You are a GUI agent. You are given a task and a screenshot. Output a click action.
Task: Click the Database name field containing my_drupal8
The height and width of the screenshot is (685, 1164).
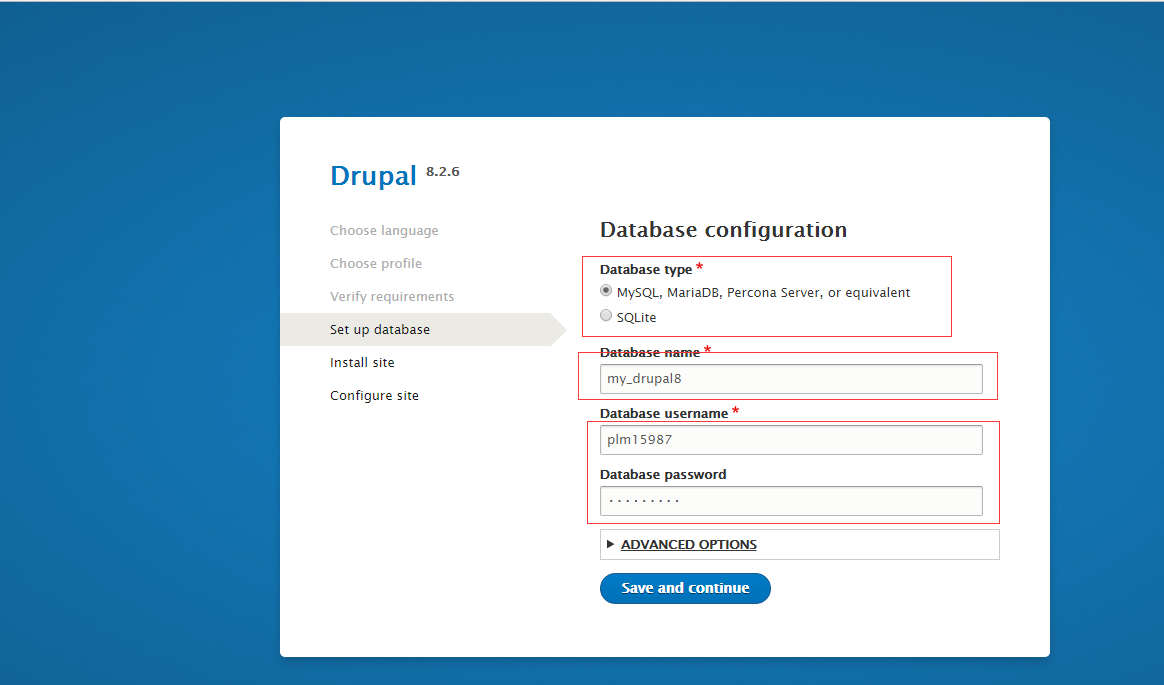[791, 378]
